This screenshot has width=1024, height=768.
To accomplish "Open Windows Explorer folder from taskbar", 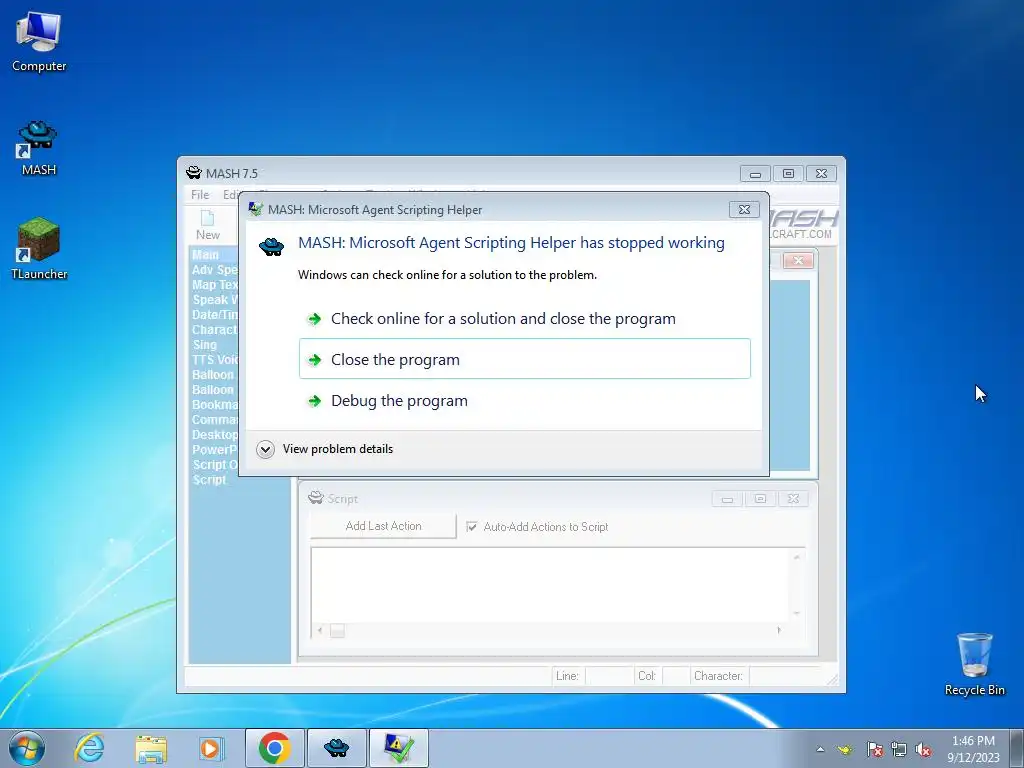I will (x=151, y=748).
